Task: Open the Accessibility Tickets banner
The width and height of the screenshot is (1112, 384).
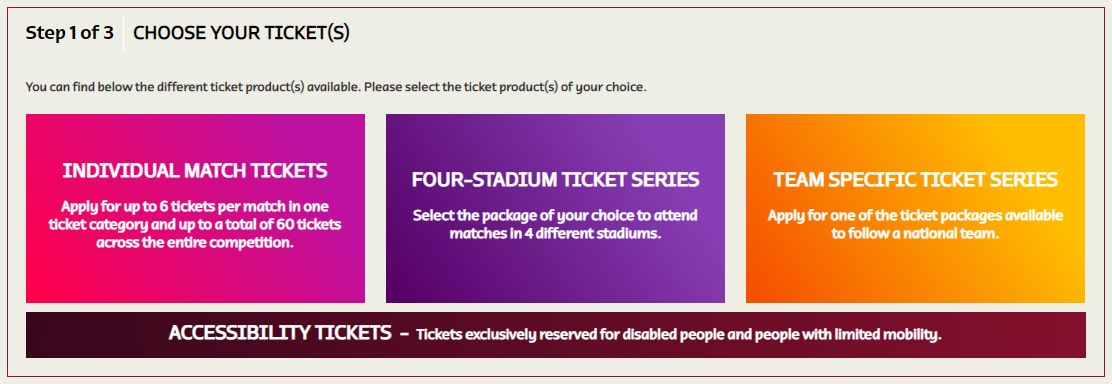Action: pyautogui.click(x=555, y=334)
